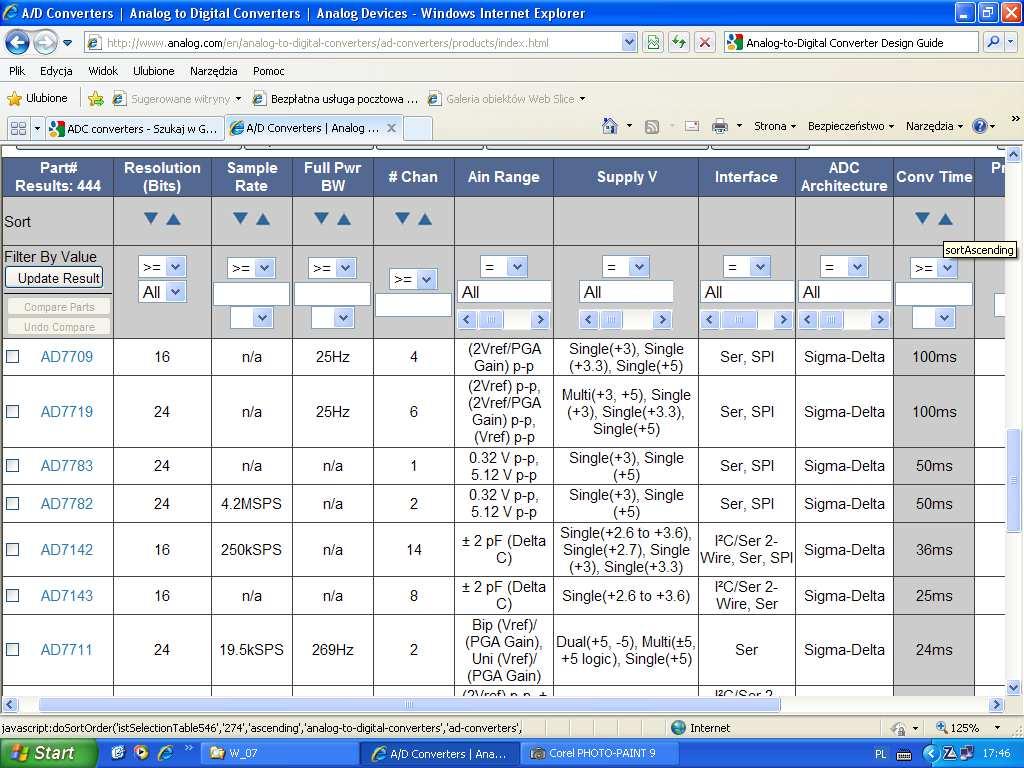
Task: Sort Resolution column descending
Action: click(151, 219)
